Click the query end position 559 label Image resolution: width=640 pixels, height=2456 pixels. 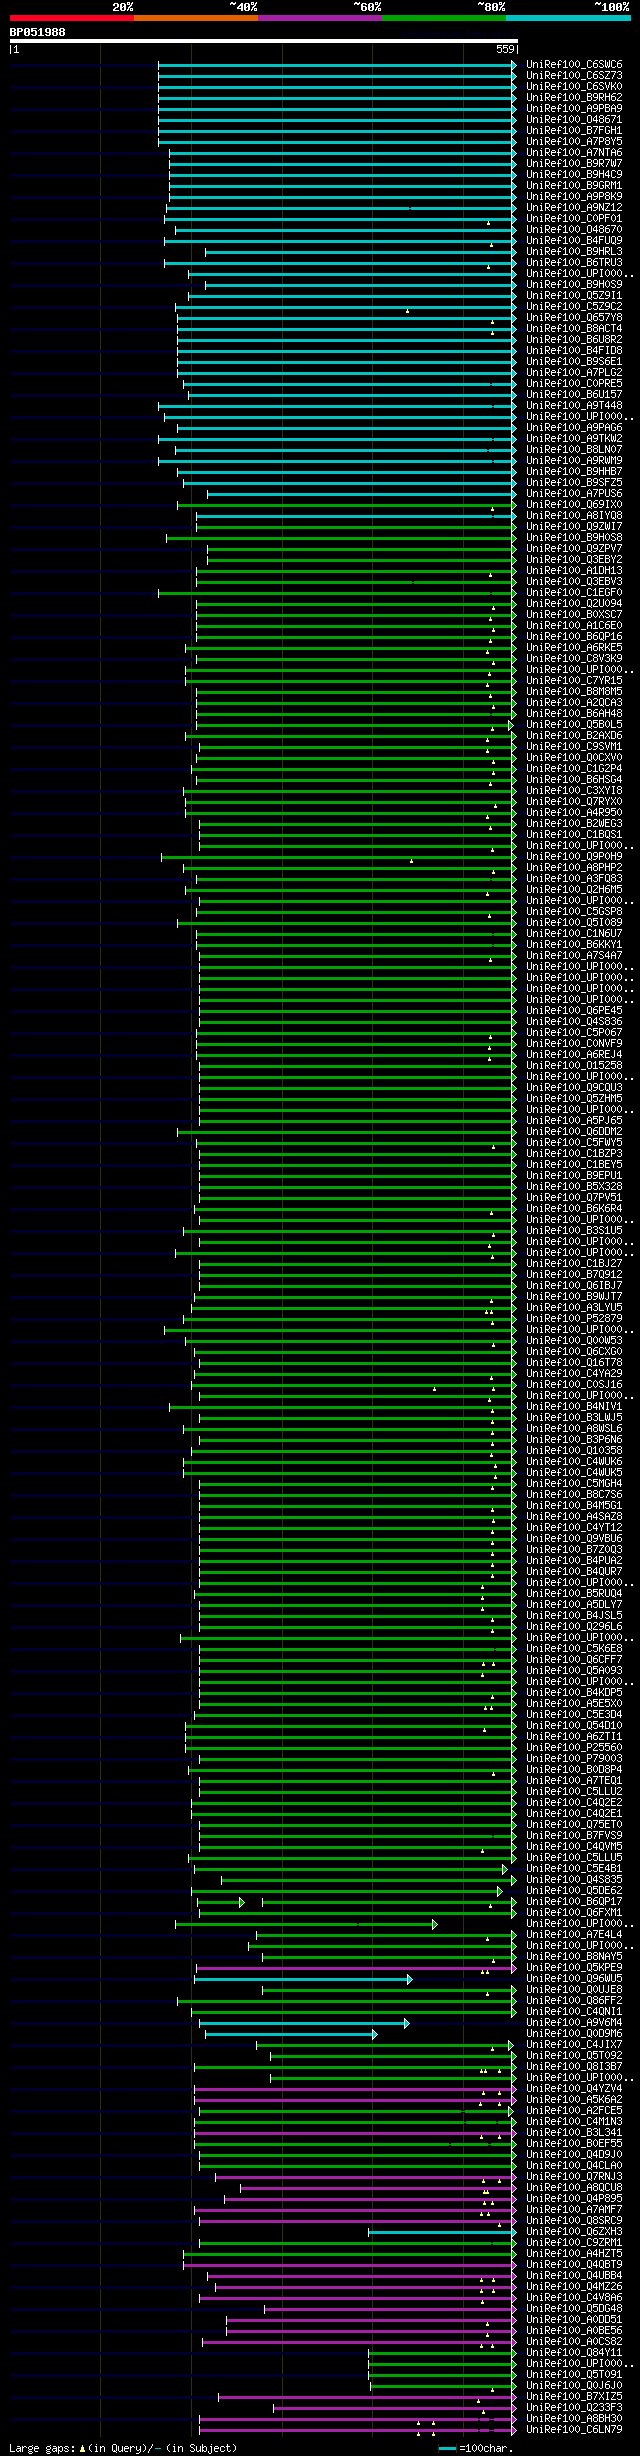(505, 49)
